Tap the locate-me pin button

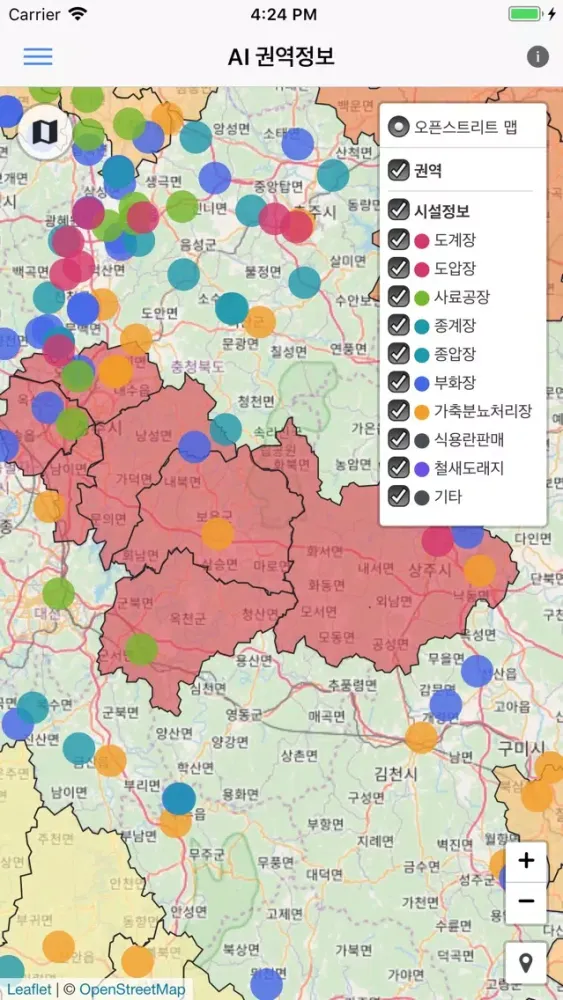click(x=526, y=962)
